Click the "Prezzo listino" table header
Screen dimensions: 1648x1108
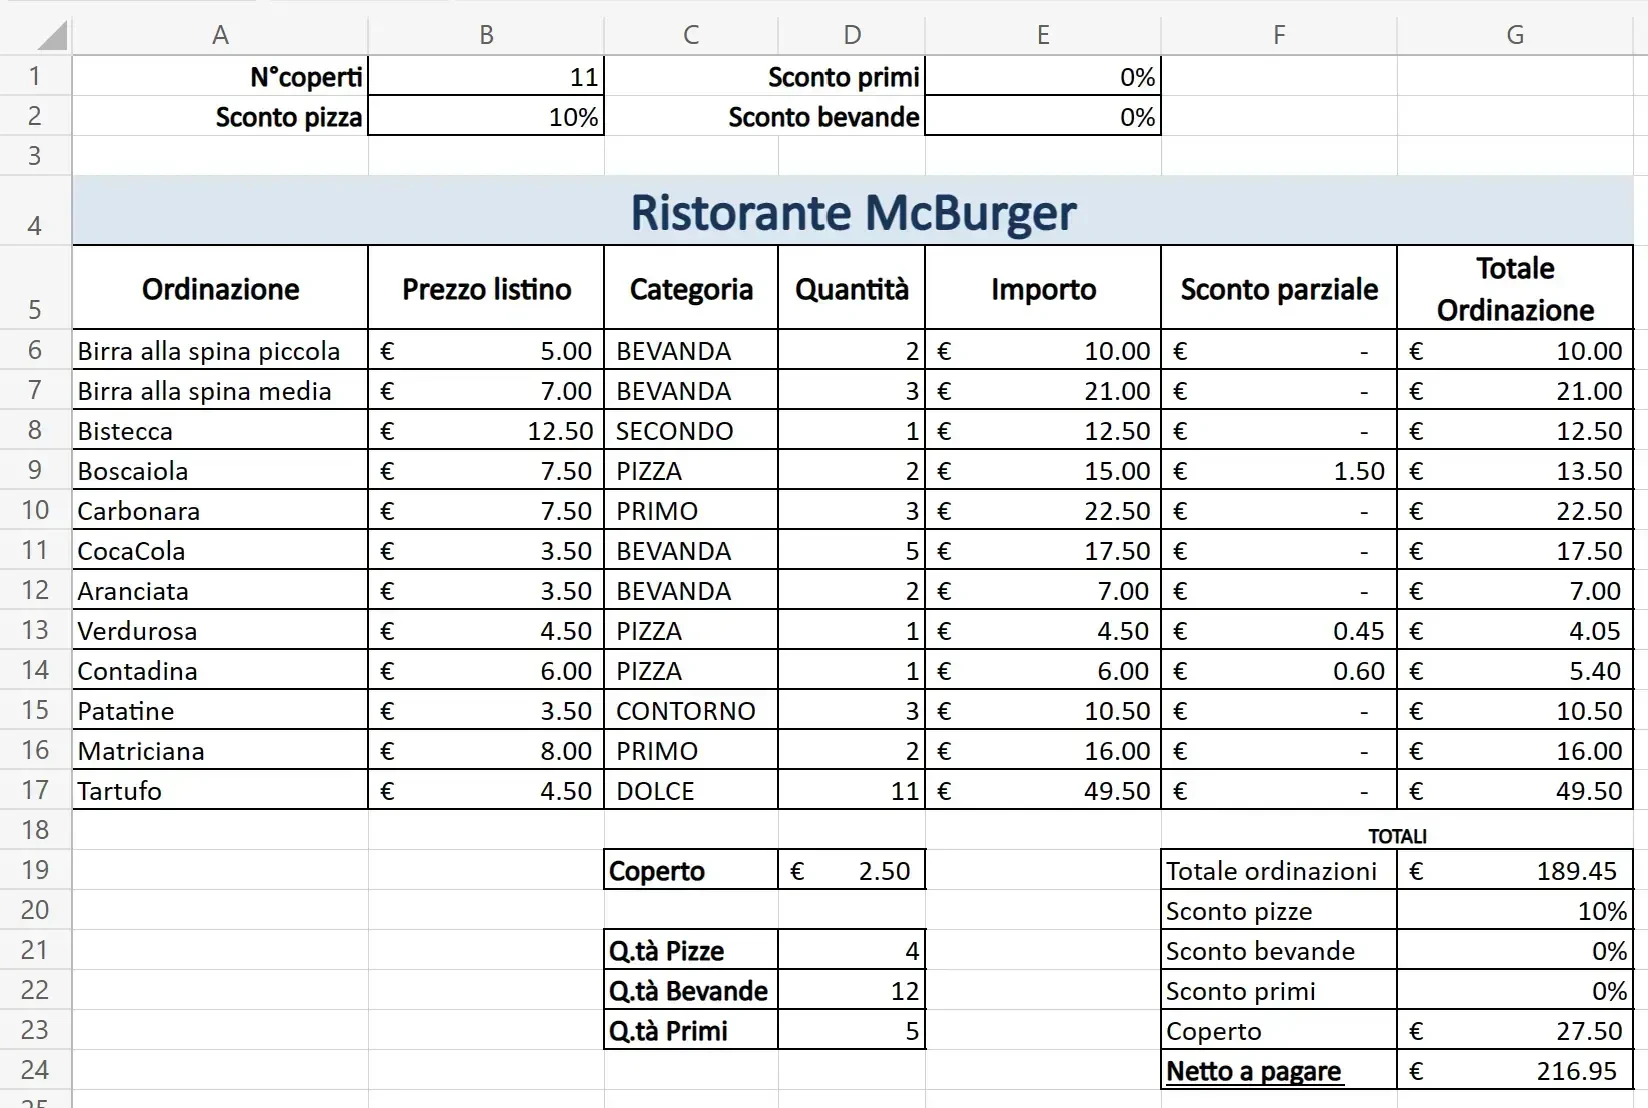point(486,288)
